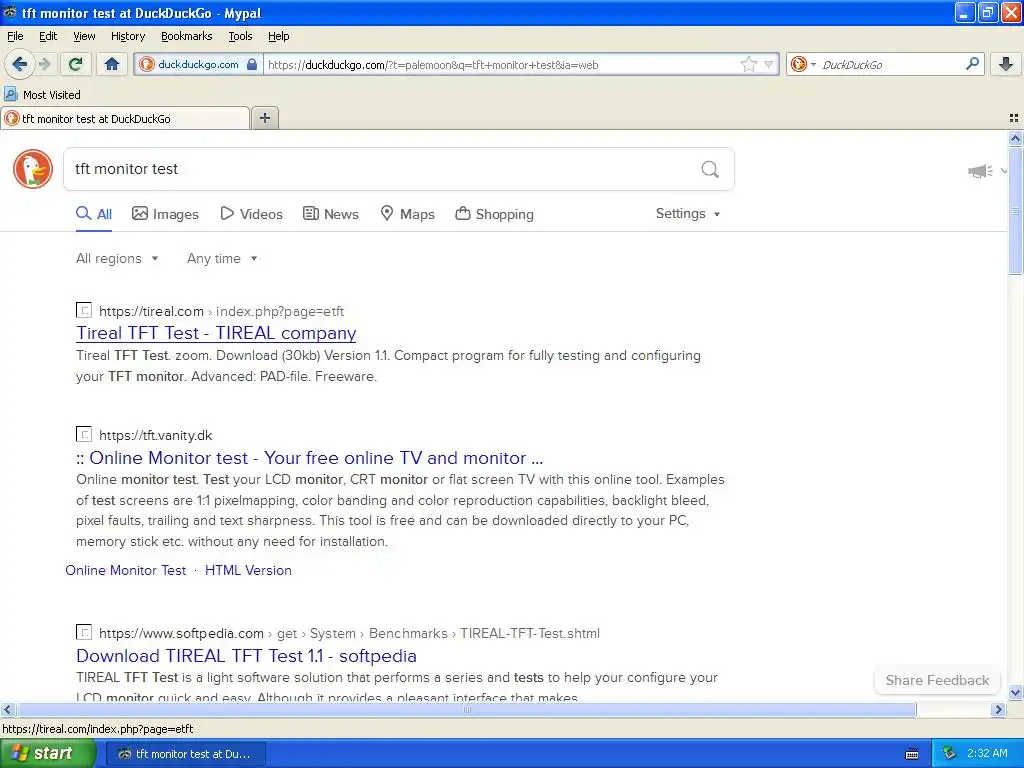This screenshot has width=1024, height=768.
Task: Open the Home page button
Action: [x=112, y=64]
